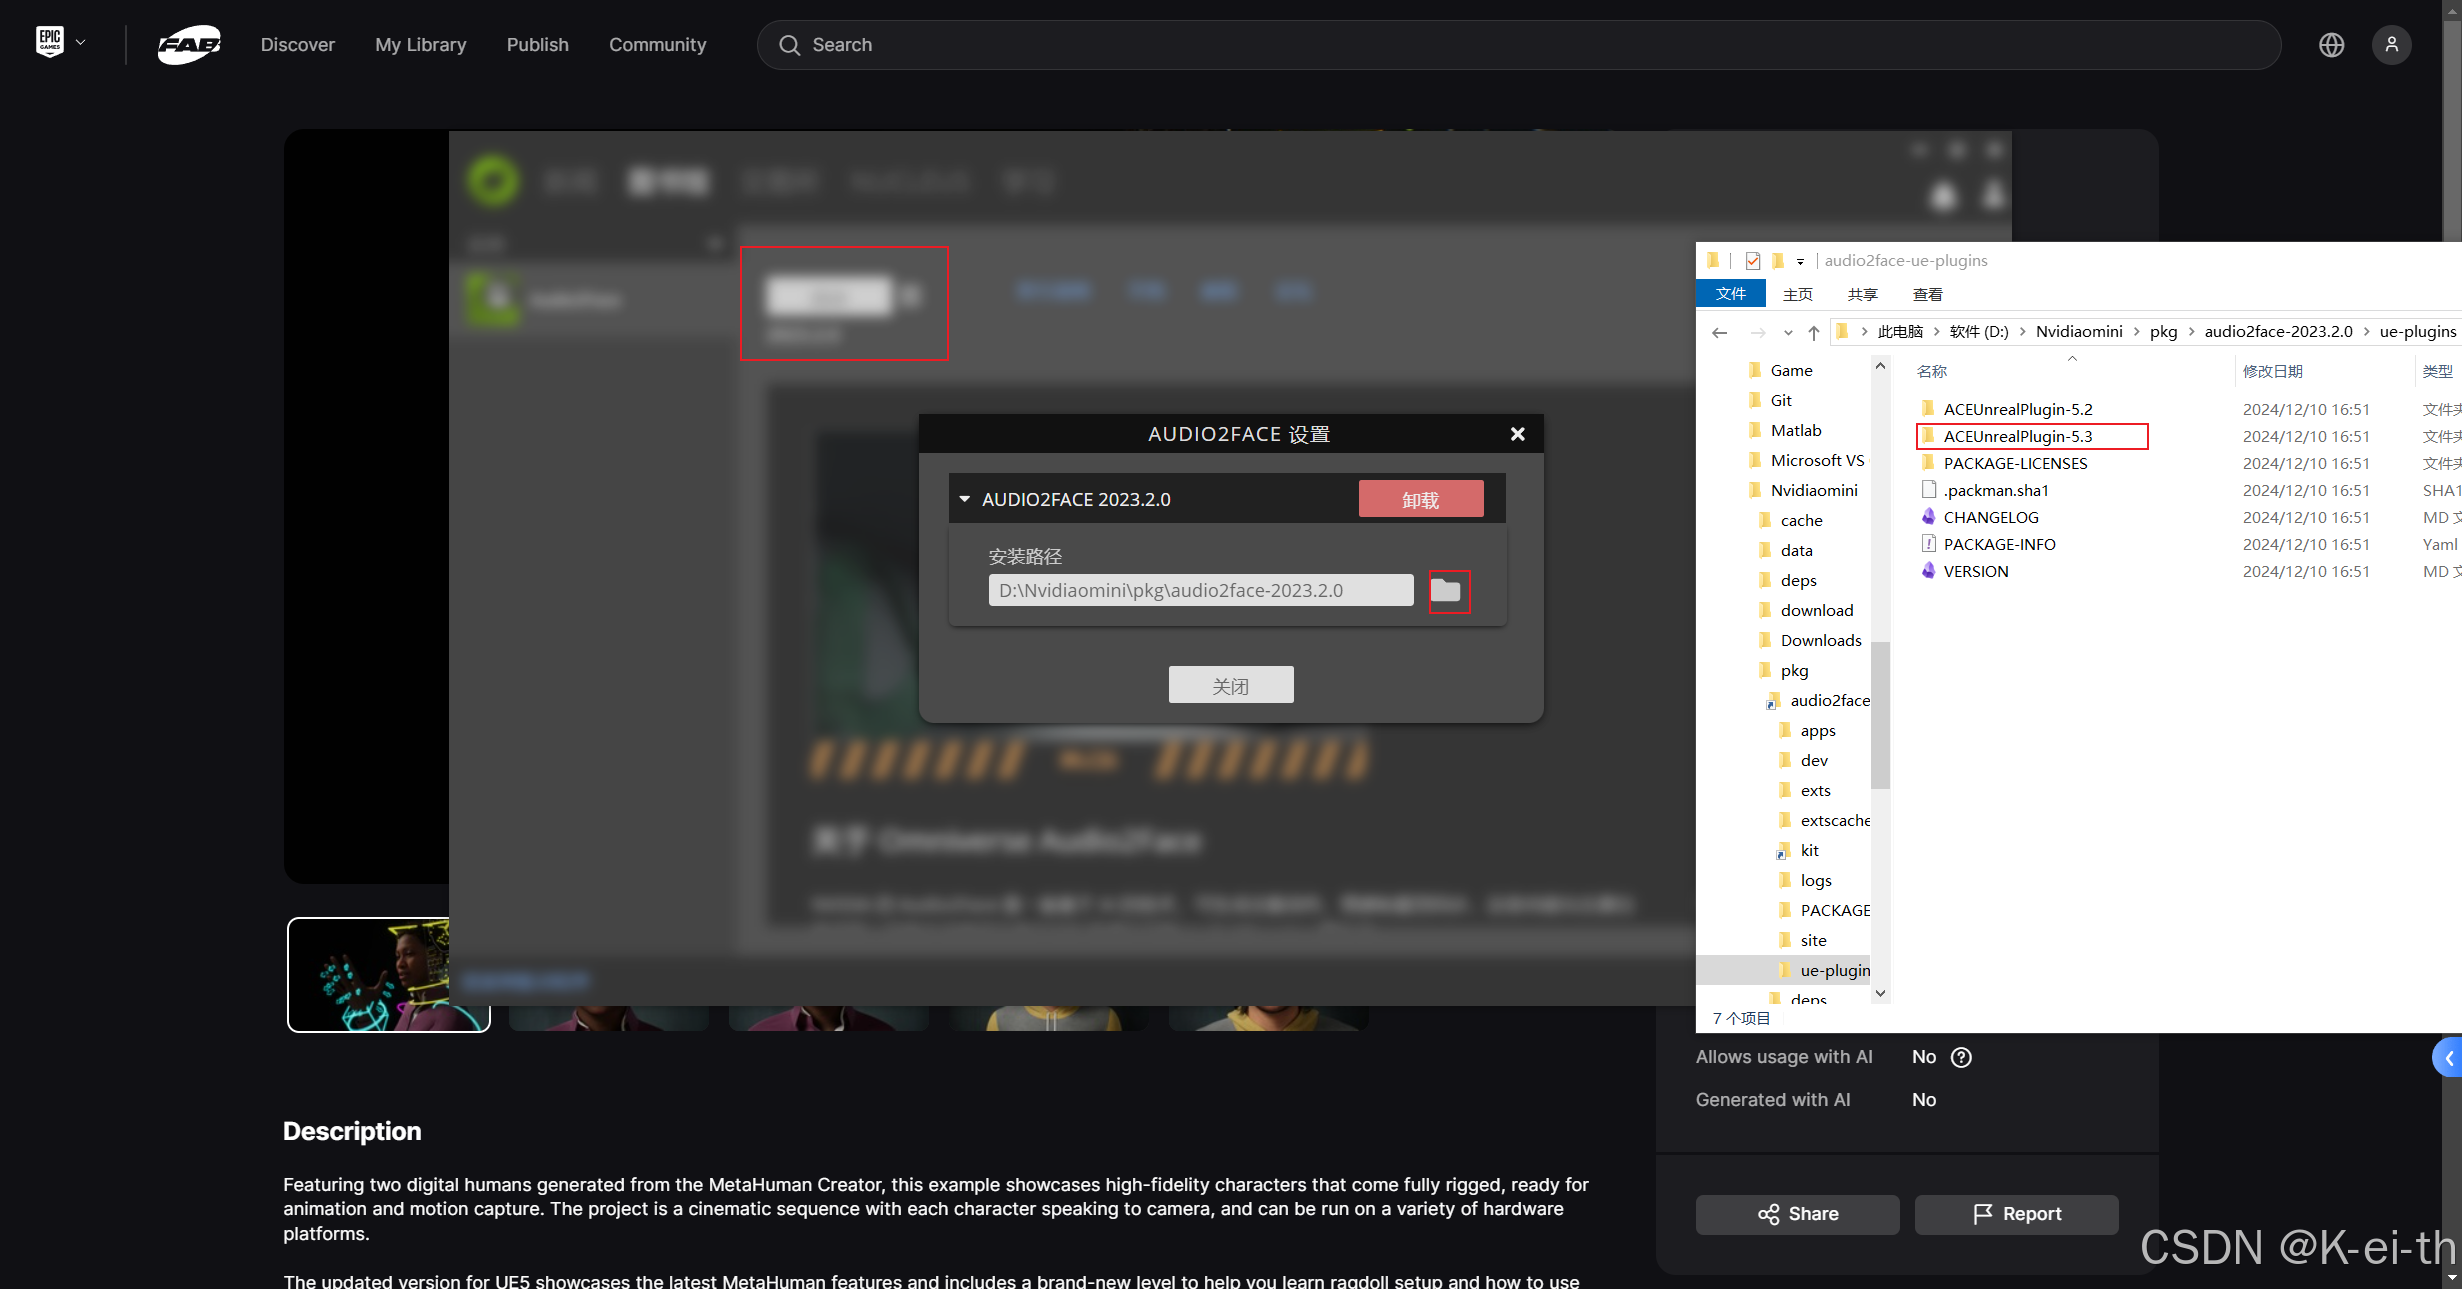Click the first MetaHuman preview thumbnail
Image resolution: width=2462 pixels, height=1289 pixels.
[368, 975]
